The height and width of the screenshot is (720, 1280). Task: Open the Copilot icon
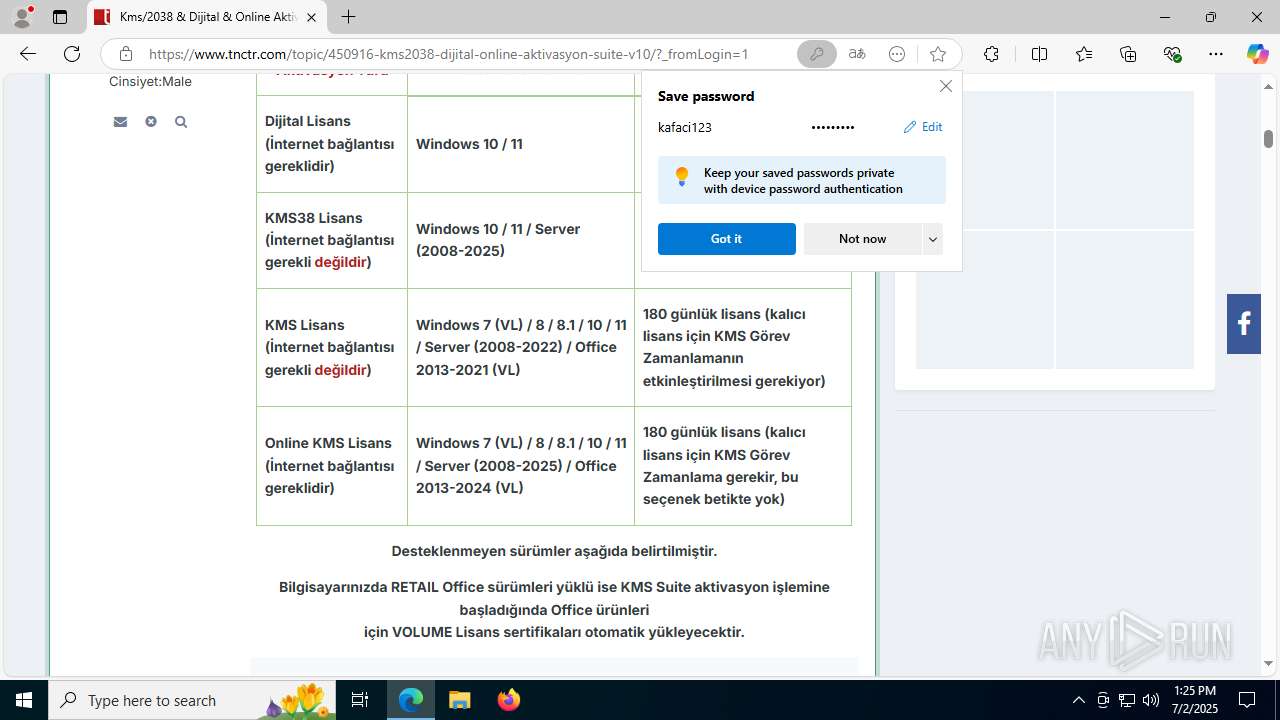(1257, 54)
